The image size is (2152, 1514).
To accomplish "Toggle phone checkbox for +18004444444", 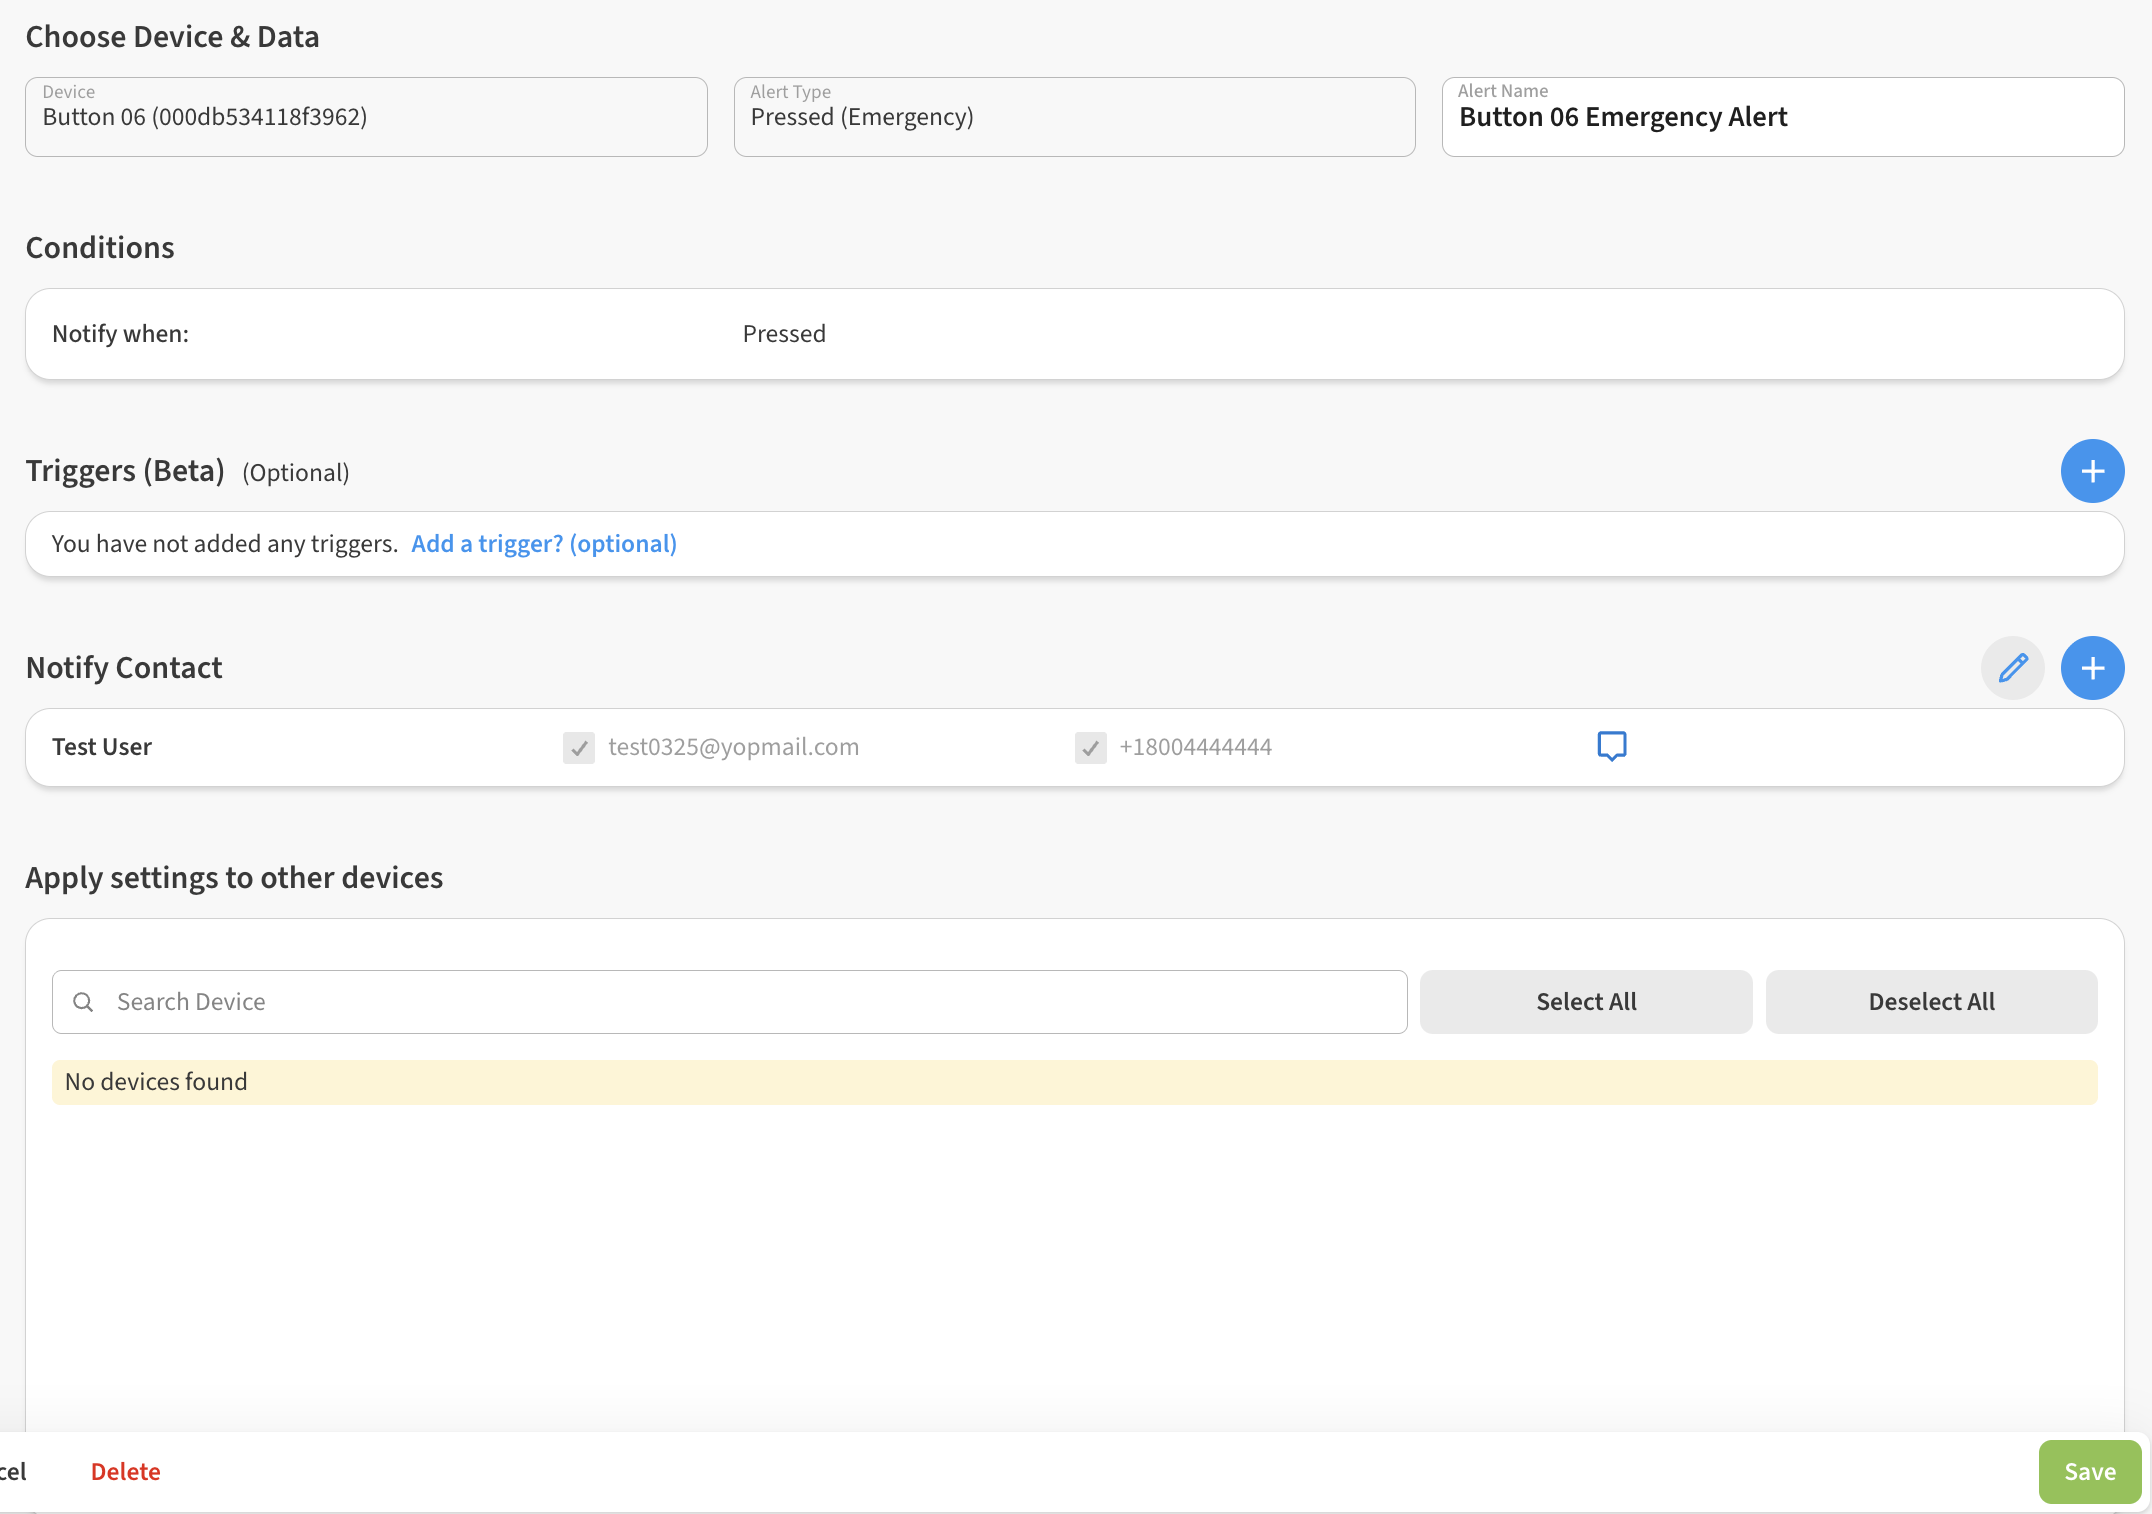I will point(1090,747).
